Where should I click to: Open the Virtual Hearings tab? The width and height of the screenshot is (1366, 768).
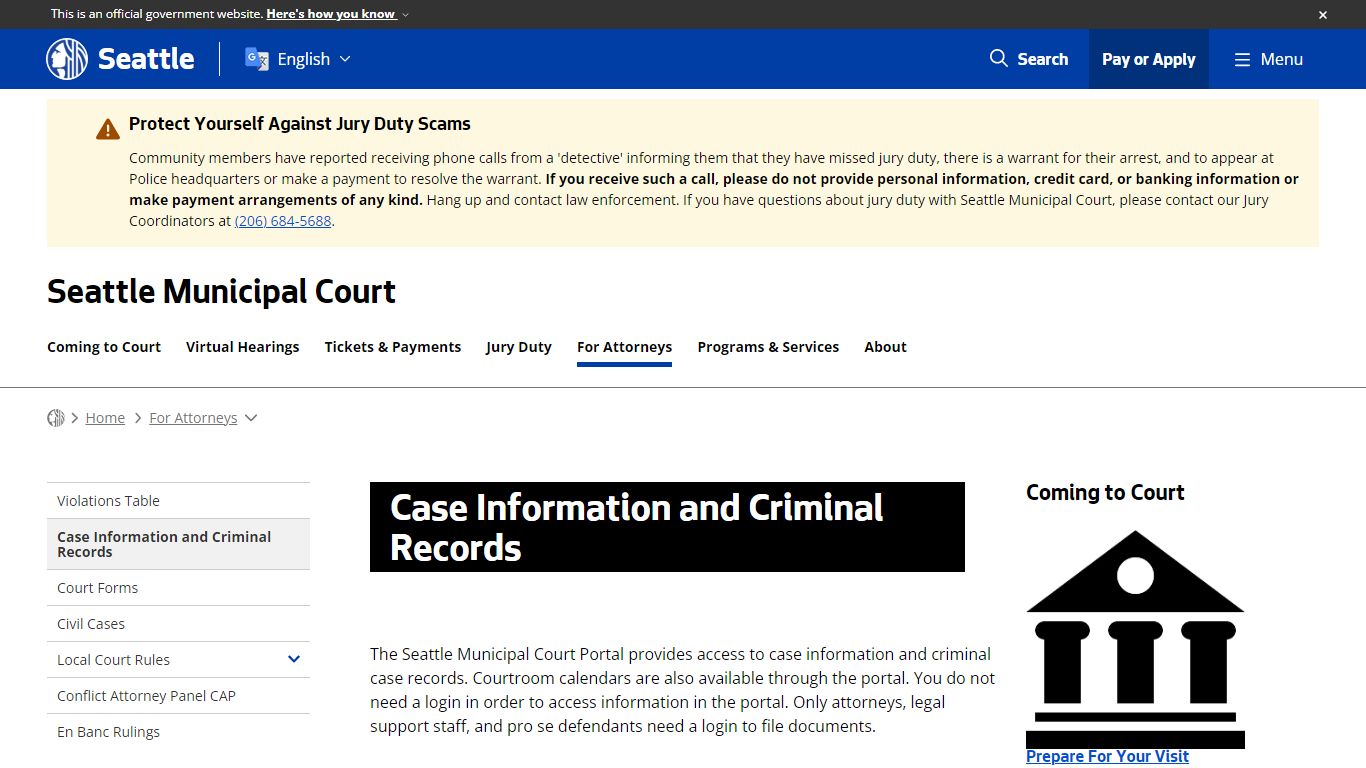point(243,347)
